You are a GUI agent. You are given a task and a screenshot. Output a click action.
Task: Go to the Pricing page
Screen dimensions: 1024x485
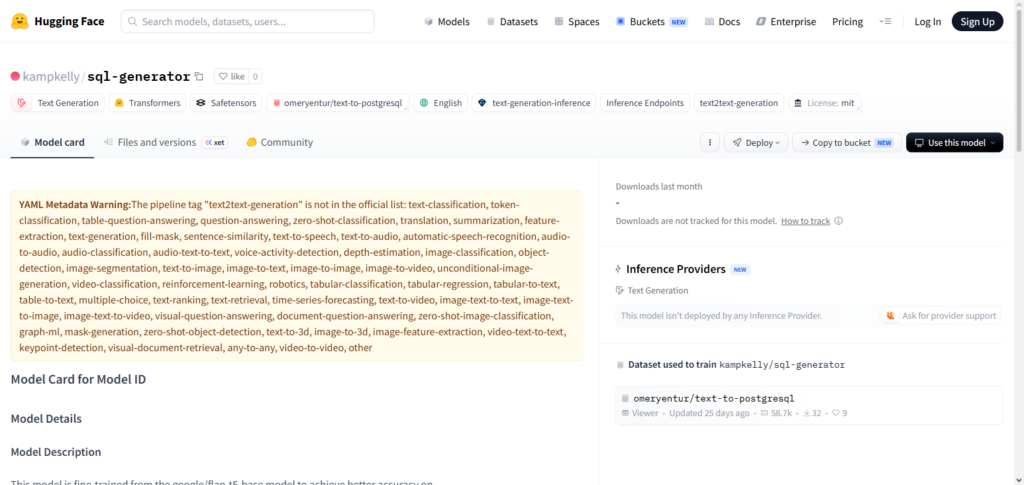click(847, 22)
